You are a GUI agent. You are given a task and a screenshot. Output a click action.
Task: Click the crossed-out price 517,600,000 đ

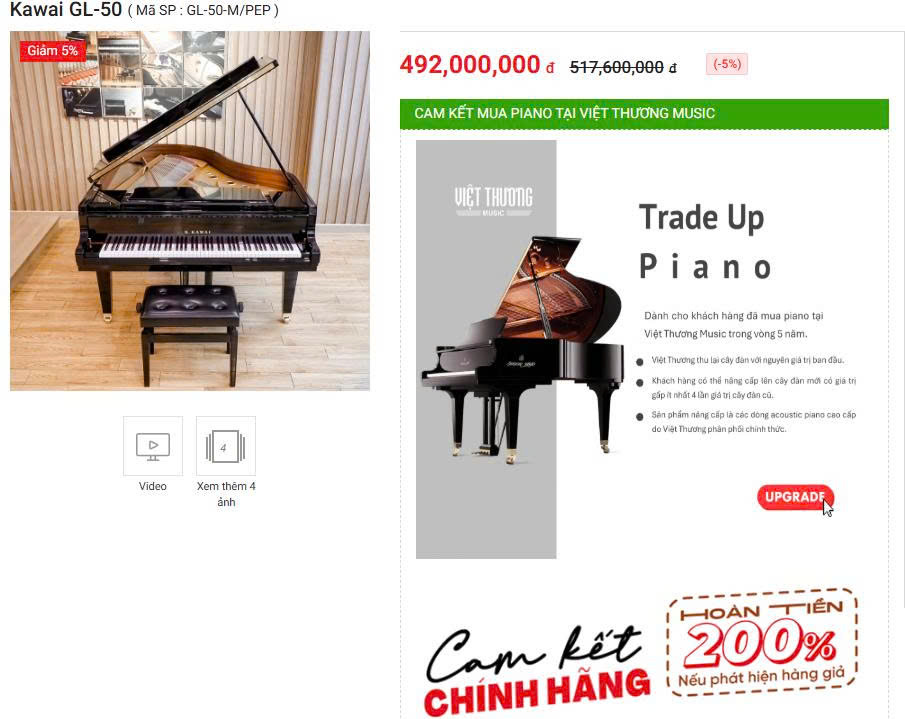pyautogui.click(x=623, y=68)
